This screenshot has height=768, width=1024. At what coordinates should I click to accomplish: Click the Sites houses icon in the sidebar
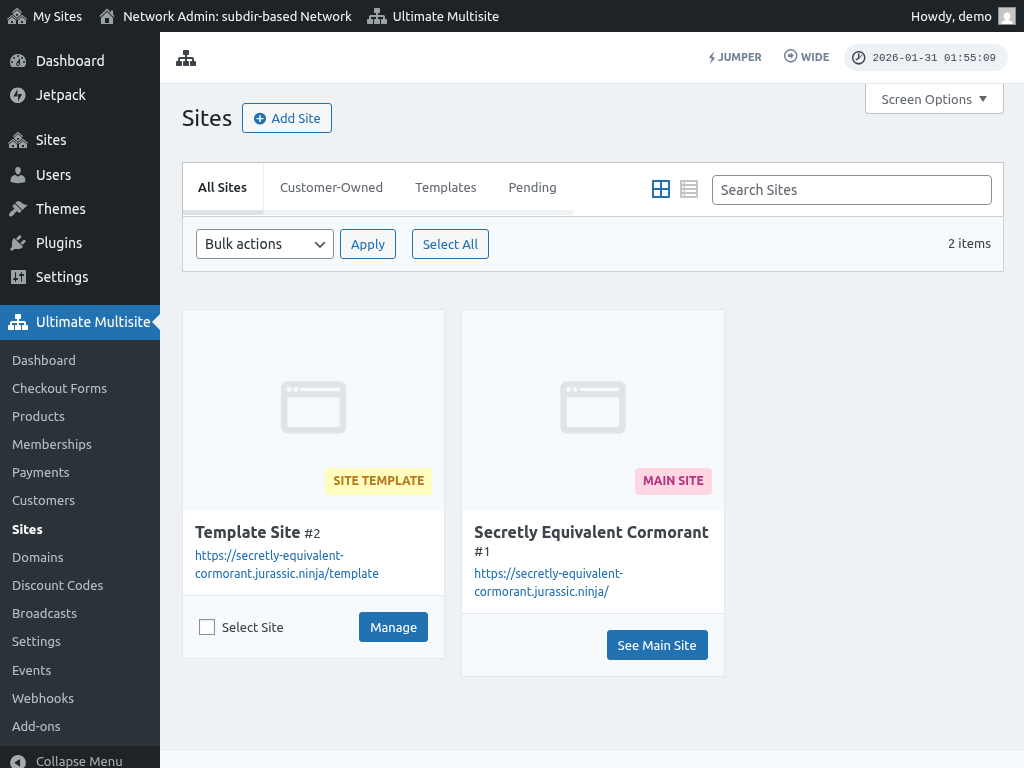pos(18,140)
